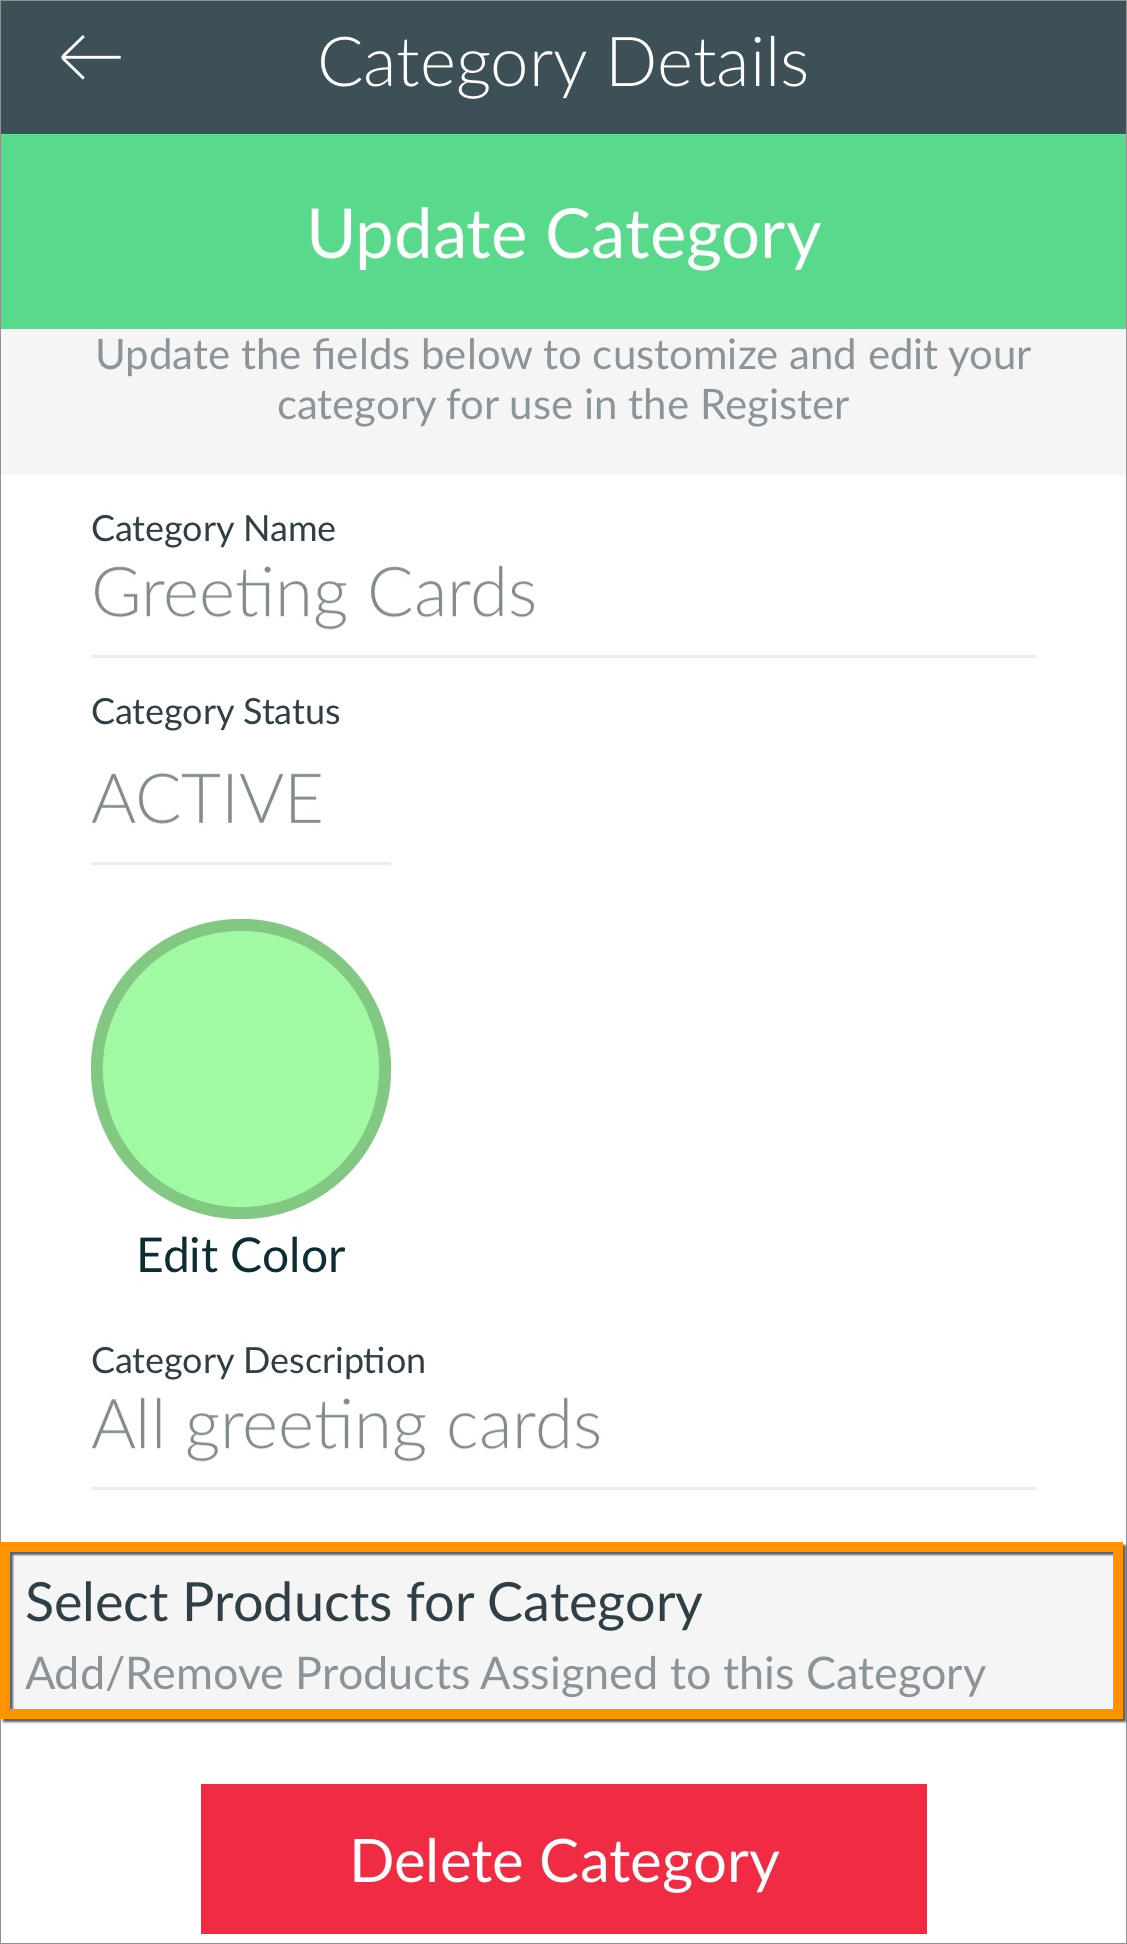Click the Category Status label
This screenshot has height=1944, width=1127.
pos(216,712)
